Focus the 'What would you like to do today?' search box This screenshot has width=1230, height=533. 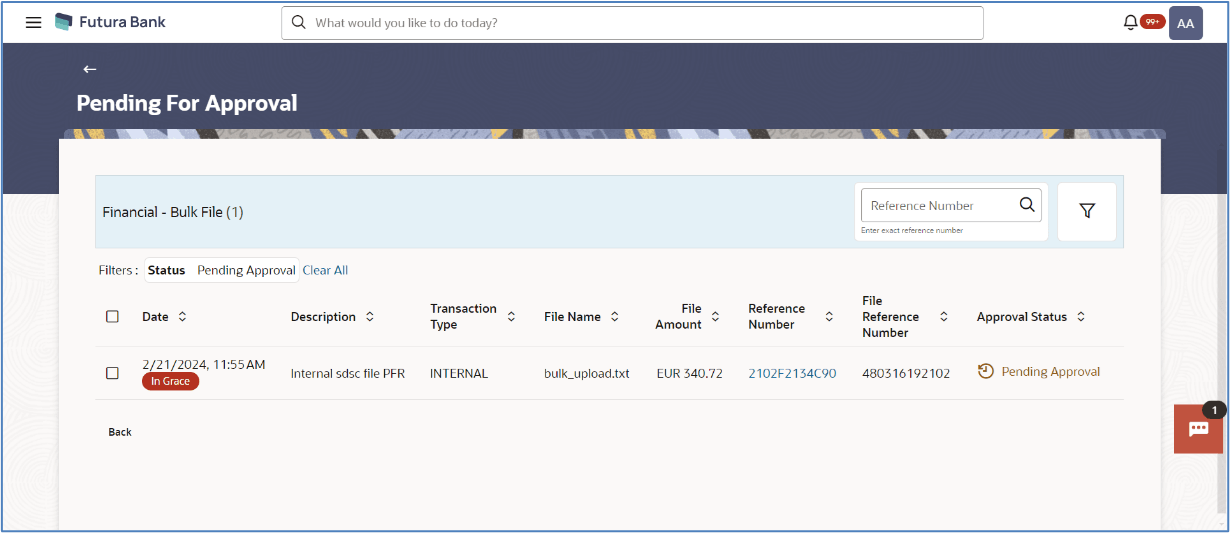tap(632, 23)
